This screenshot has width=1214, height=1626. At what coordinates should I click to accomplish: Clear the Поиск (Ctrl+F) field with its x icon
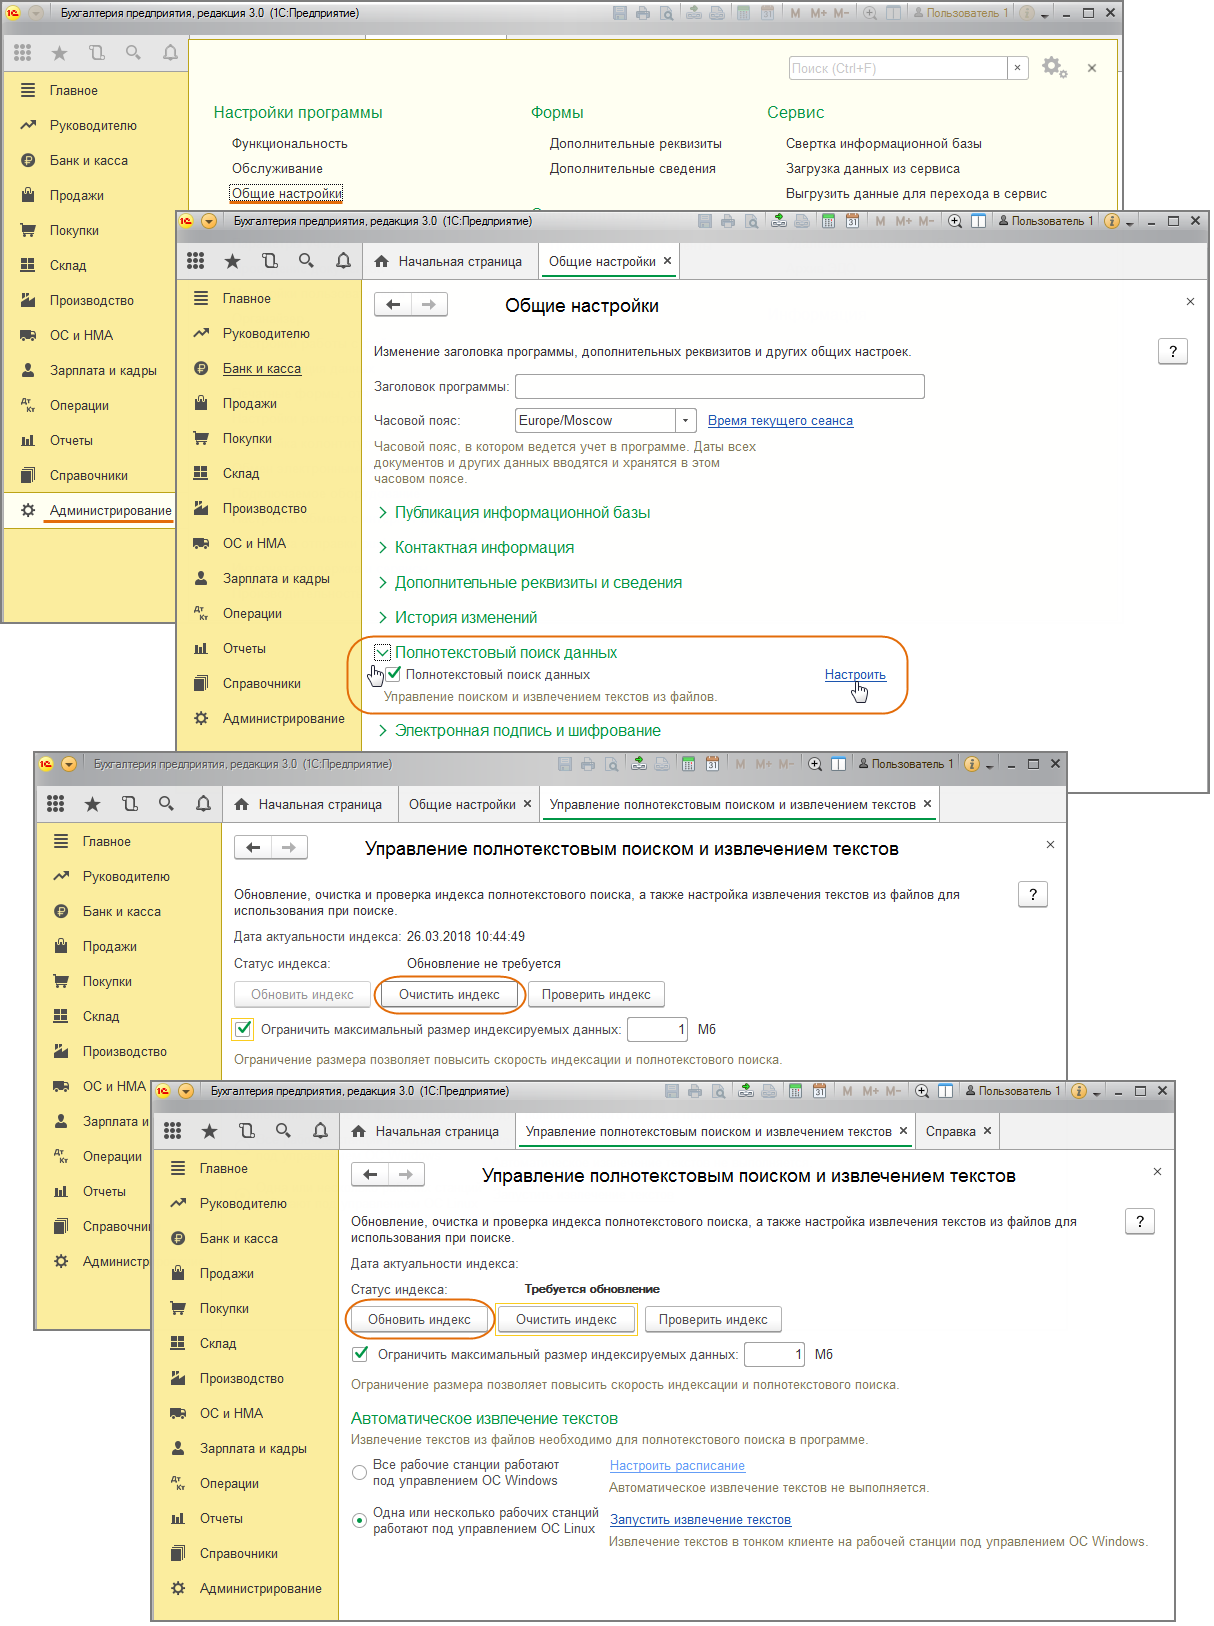click(1017, 68)
